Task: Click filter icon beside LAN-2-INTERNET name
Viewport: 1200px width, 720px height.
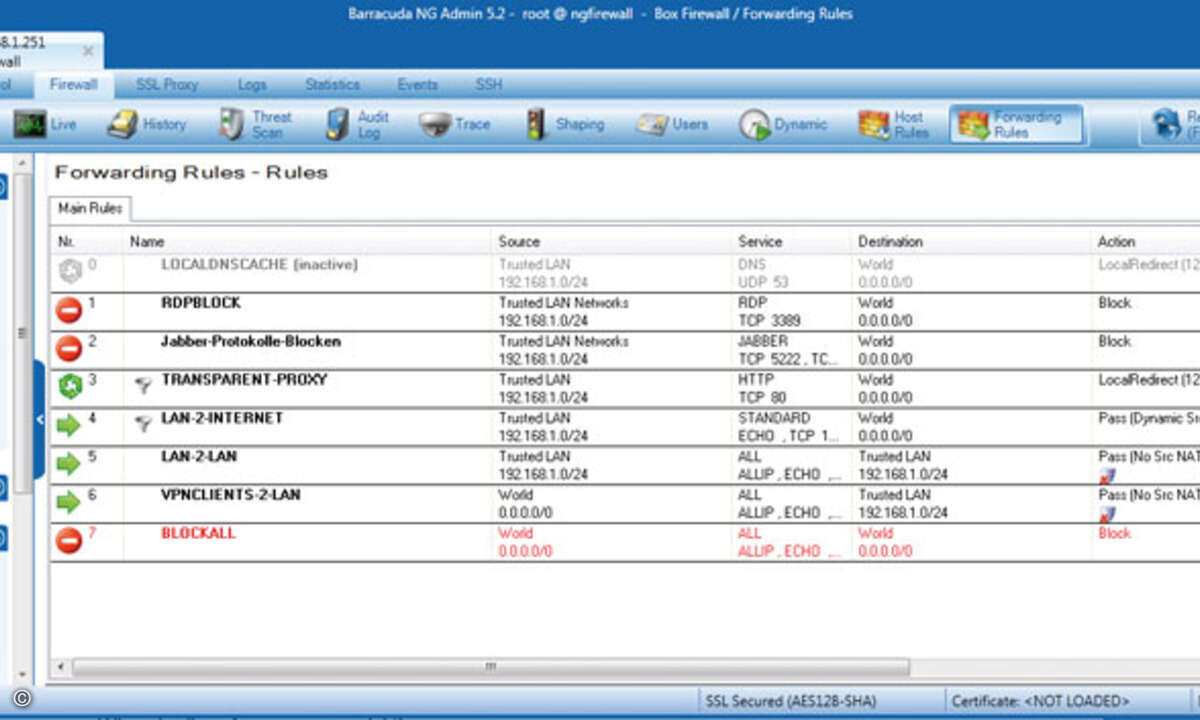Action: (x=142, y=422)
